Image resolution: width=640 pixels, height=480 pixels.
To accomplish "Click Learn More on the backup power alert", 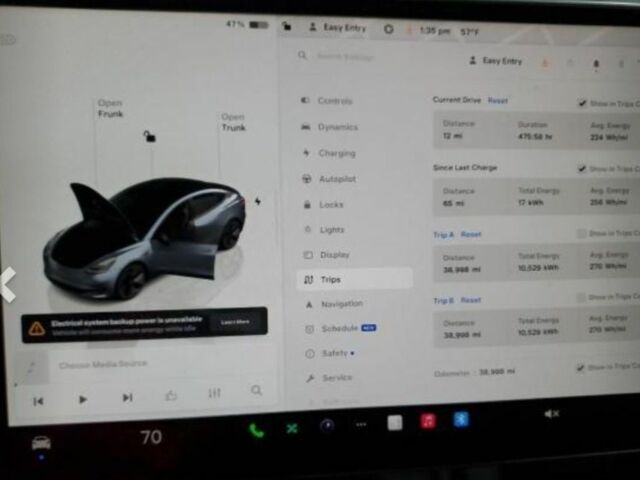I will 235,322.
